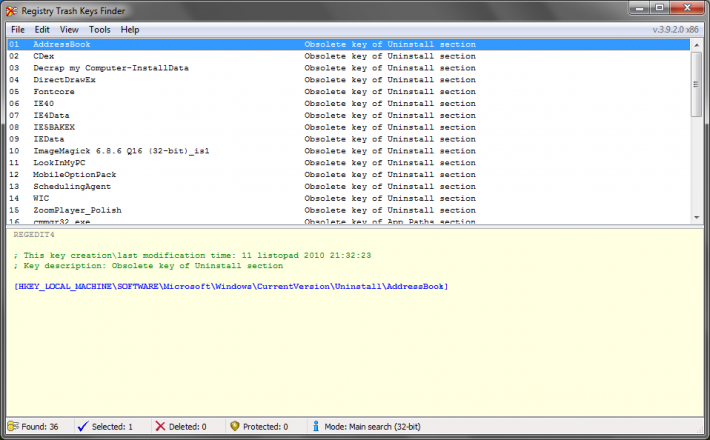The height and width of the screenshot is (440, 710).
Task: Maximize the Registry Trash Keys Finder window
Action: 660,8
